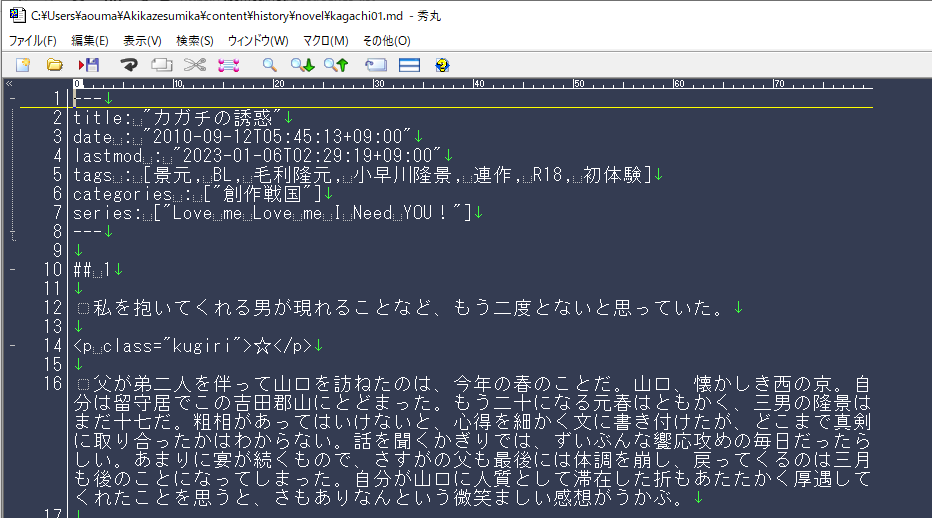Image resolution: width=932 pixels, height=518 pixels.
Task: Open the 検索(S) menu
Action: 194,41
